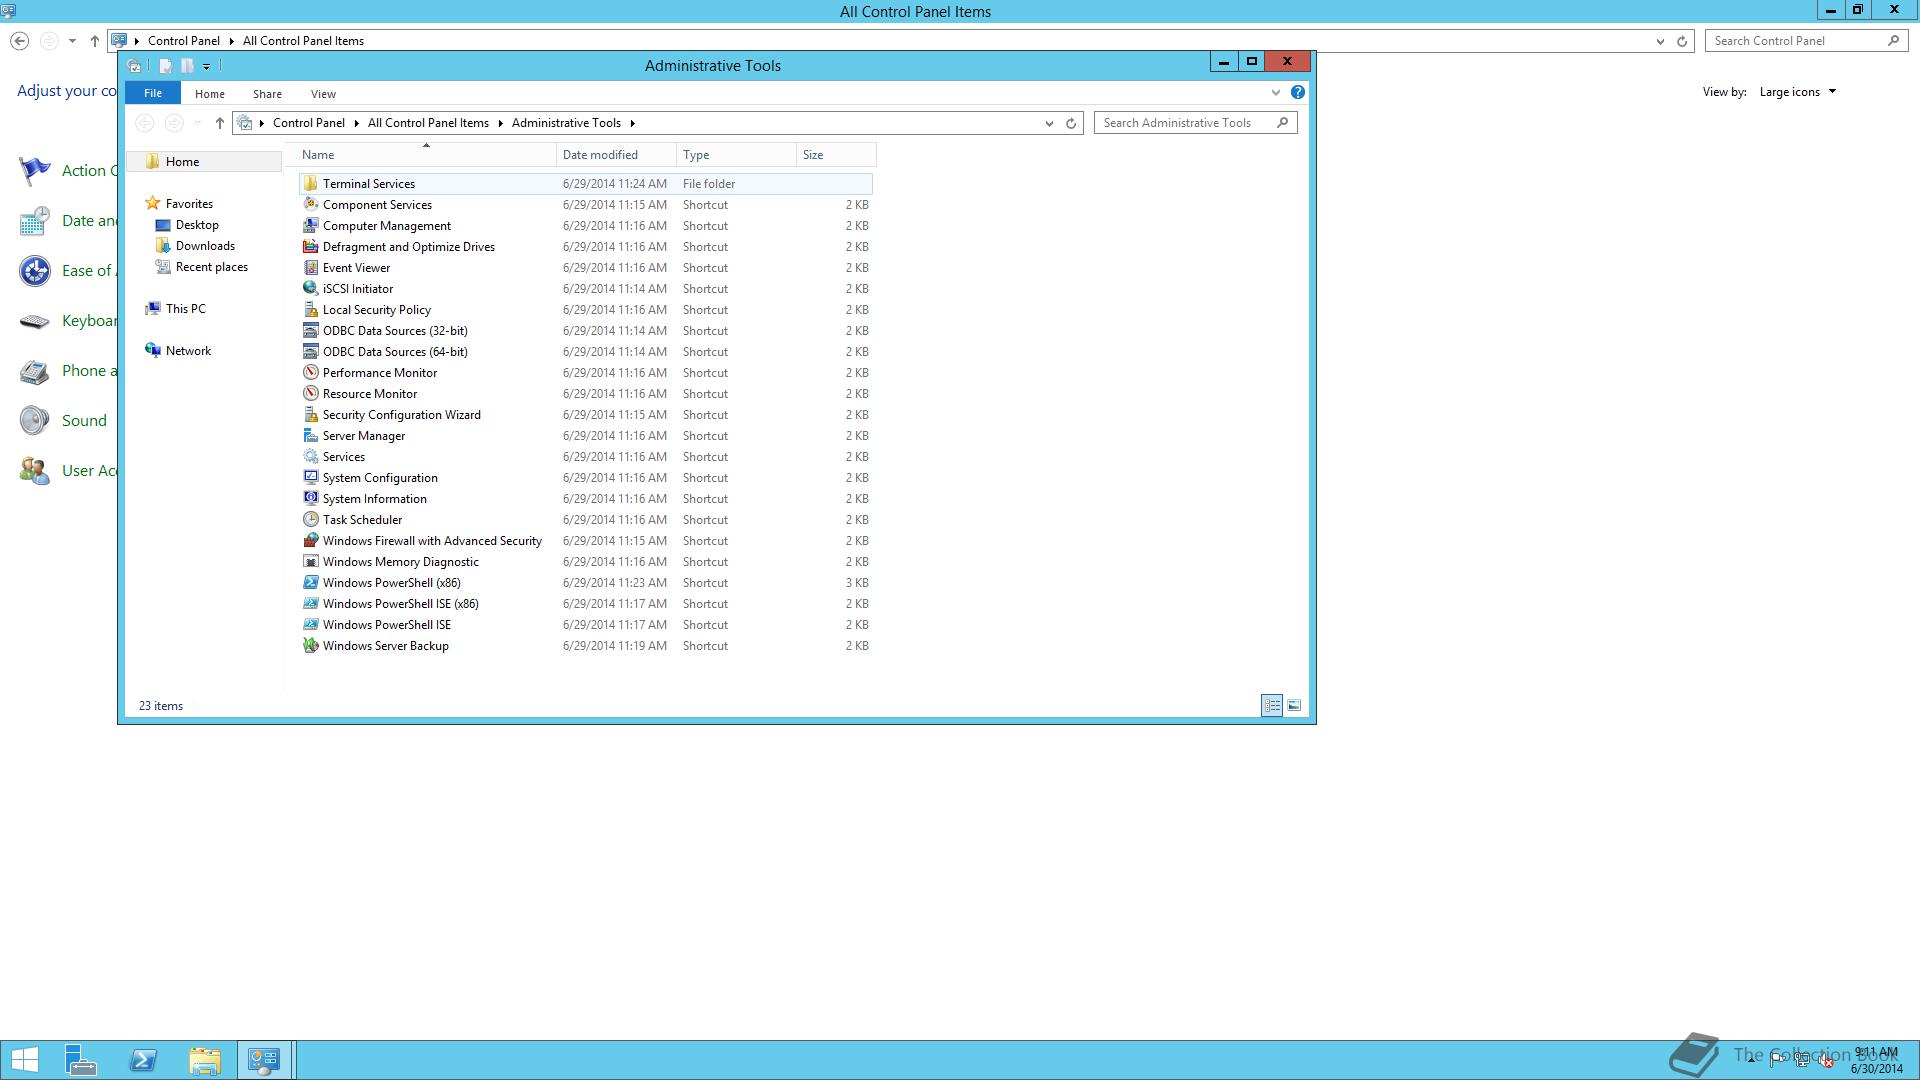Select This PC in navigation pane
1920x1080 pixels.
186,309
